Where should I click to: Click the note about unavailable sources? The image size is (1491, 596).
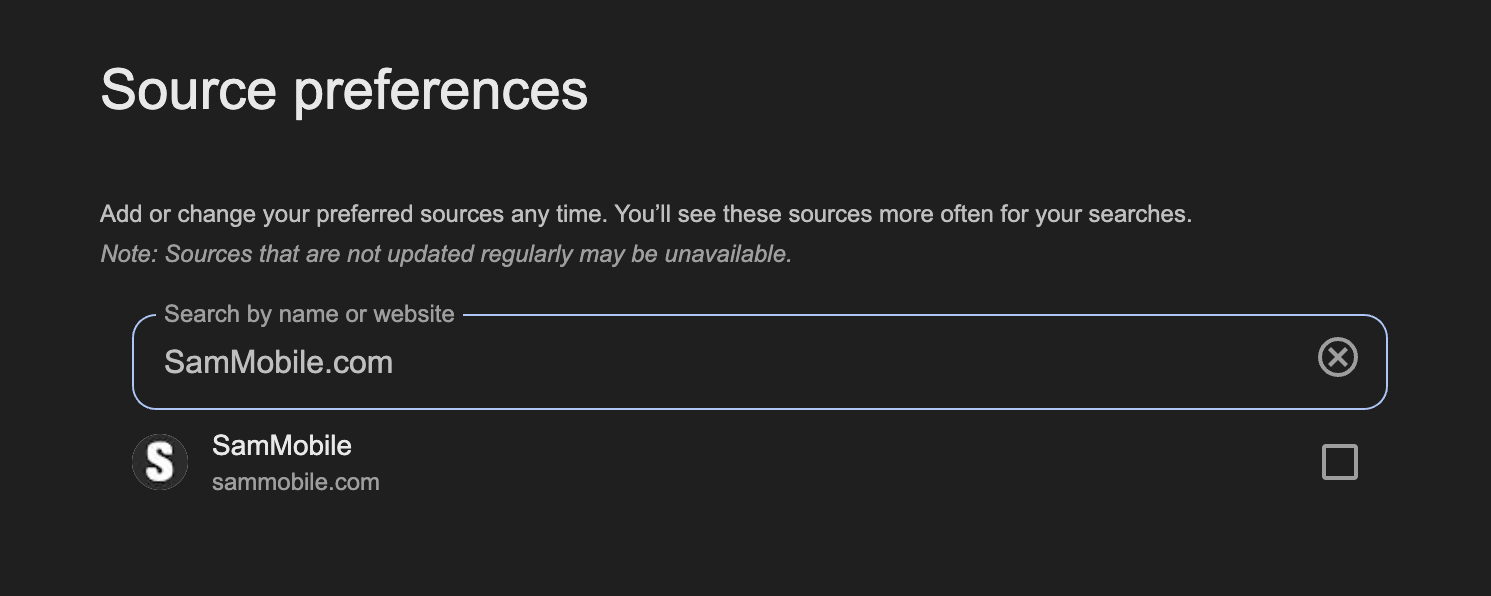446,254
